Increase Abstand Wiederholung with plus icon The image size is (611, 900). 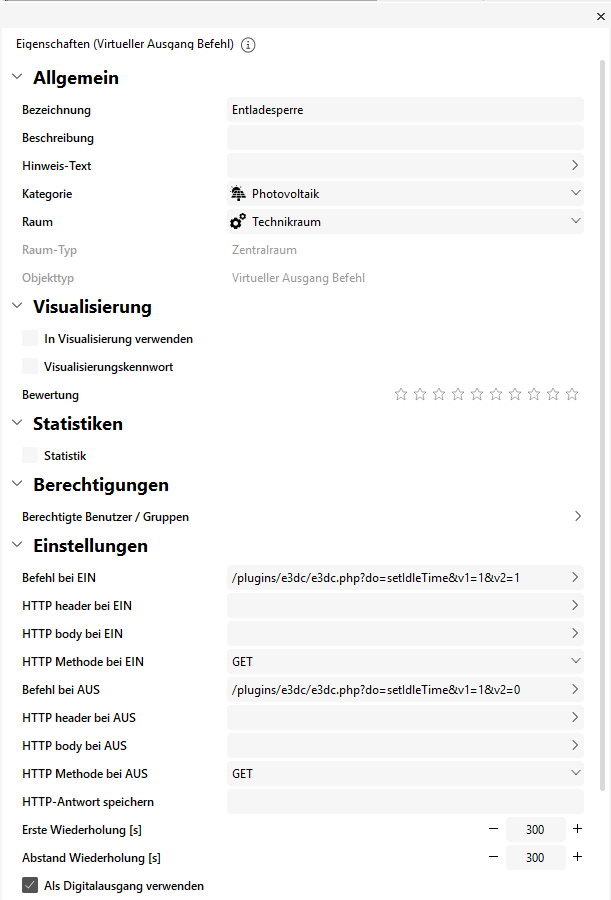pyautogui.click(x=577, y=857)
